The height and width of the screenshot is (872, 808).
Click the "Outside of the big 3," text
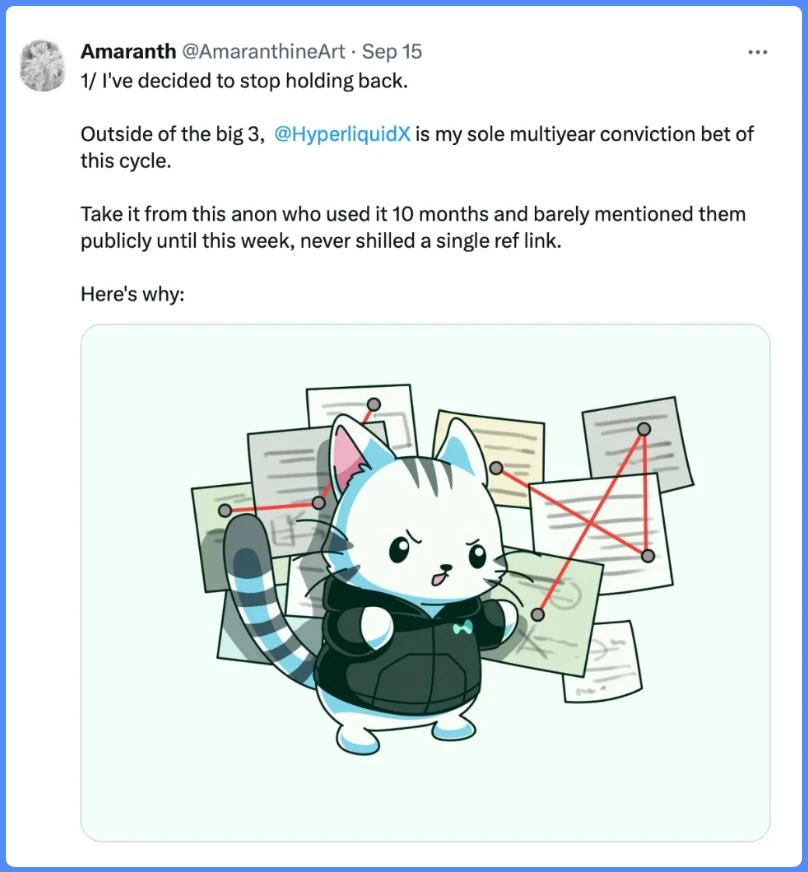click(x=173, y=134)
